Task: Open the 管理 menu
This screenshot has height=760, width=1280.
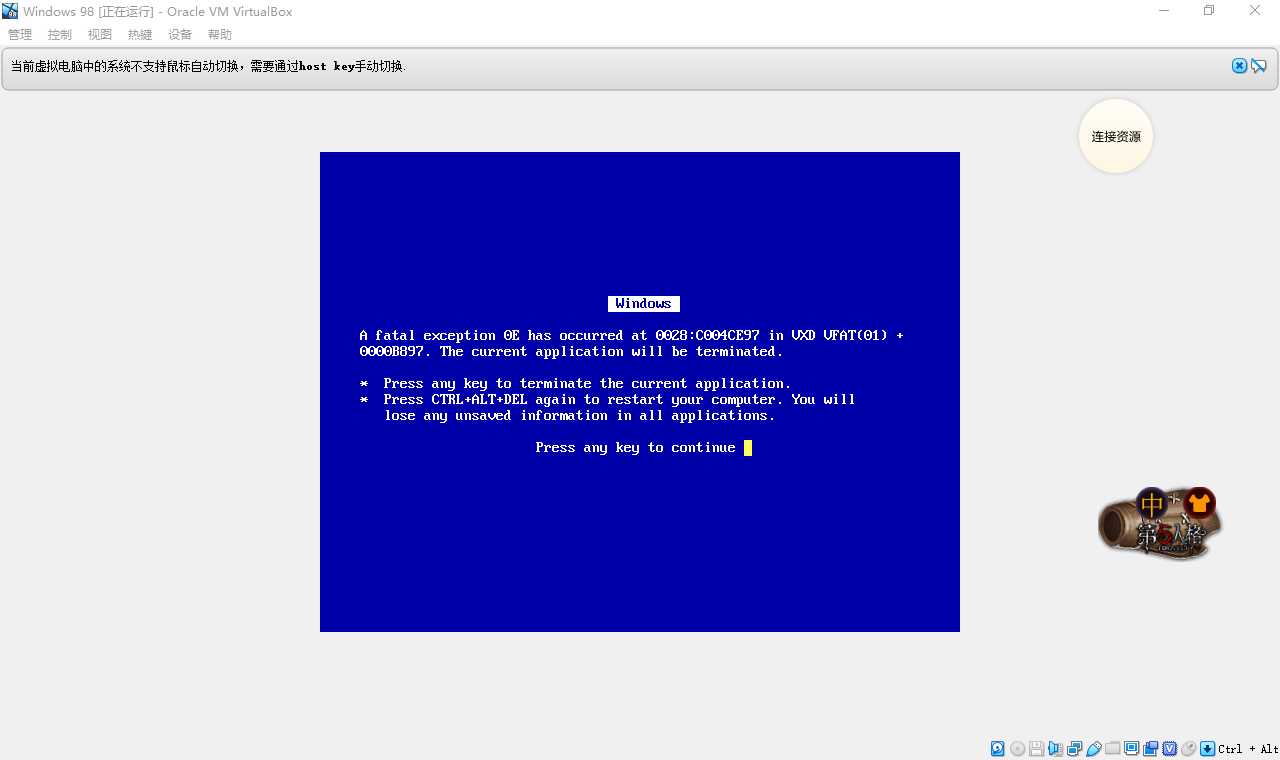Action: pyautogui.click(x=20, y=34)
